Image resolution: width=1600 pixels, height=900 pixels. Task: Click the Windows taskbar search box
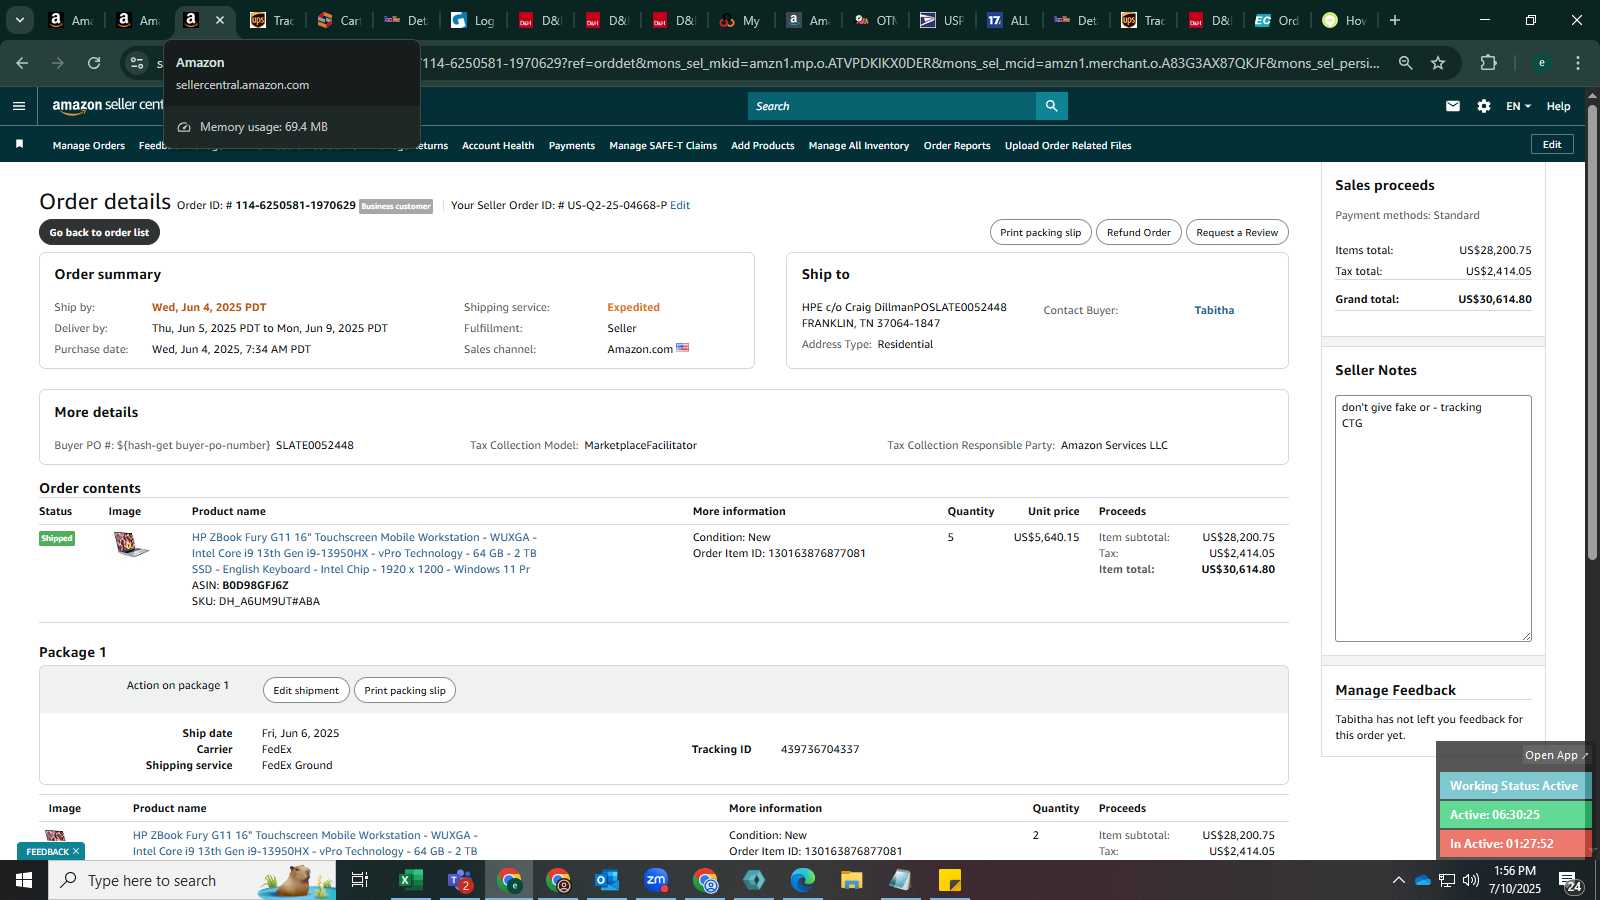[x=192, y=880]
